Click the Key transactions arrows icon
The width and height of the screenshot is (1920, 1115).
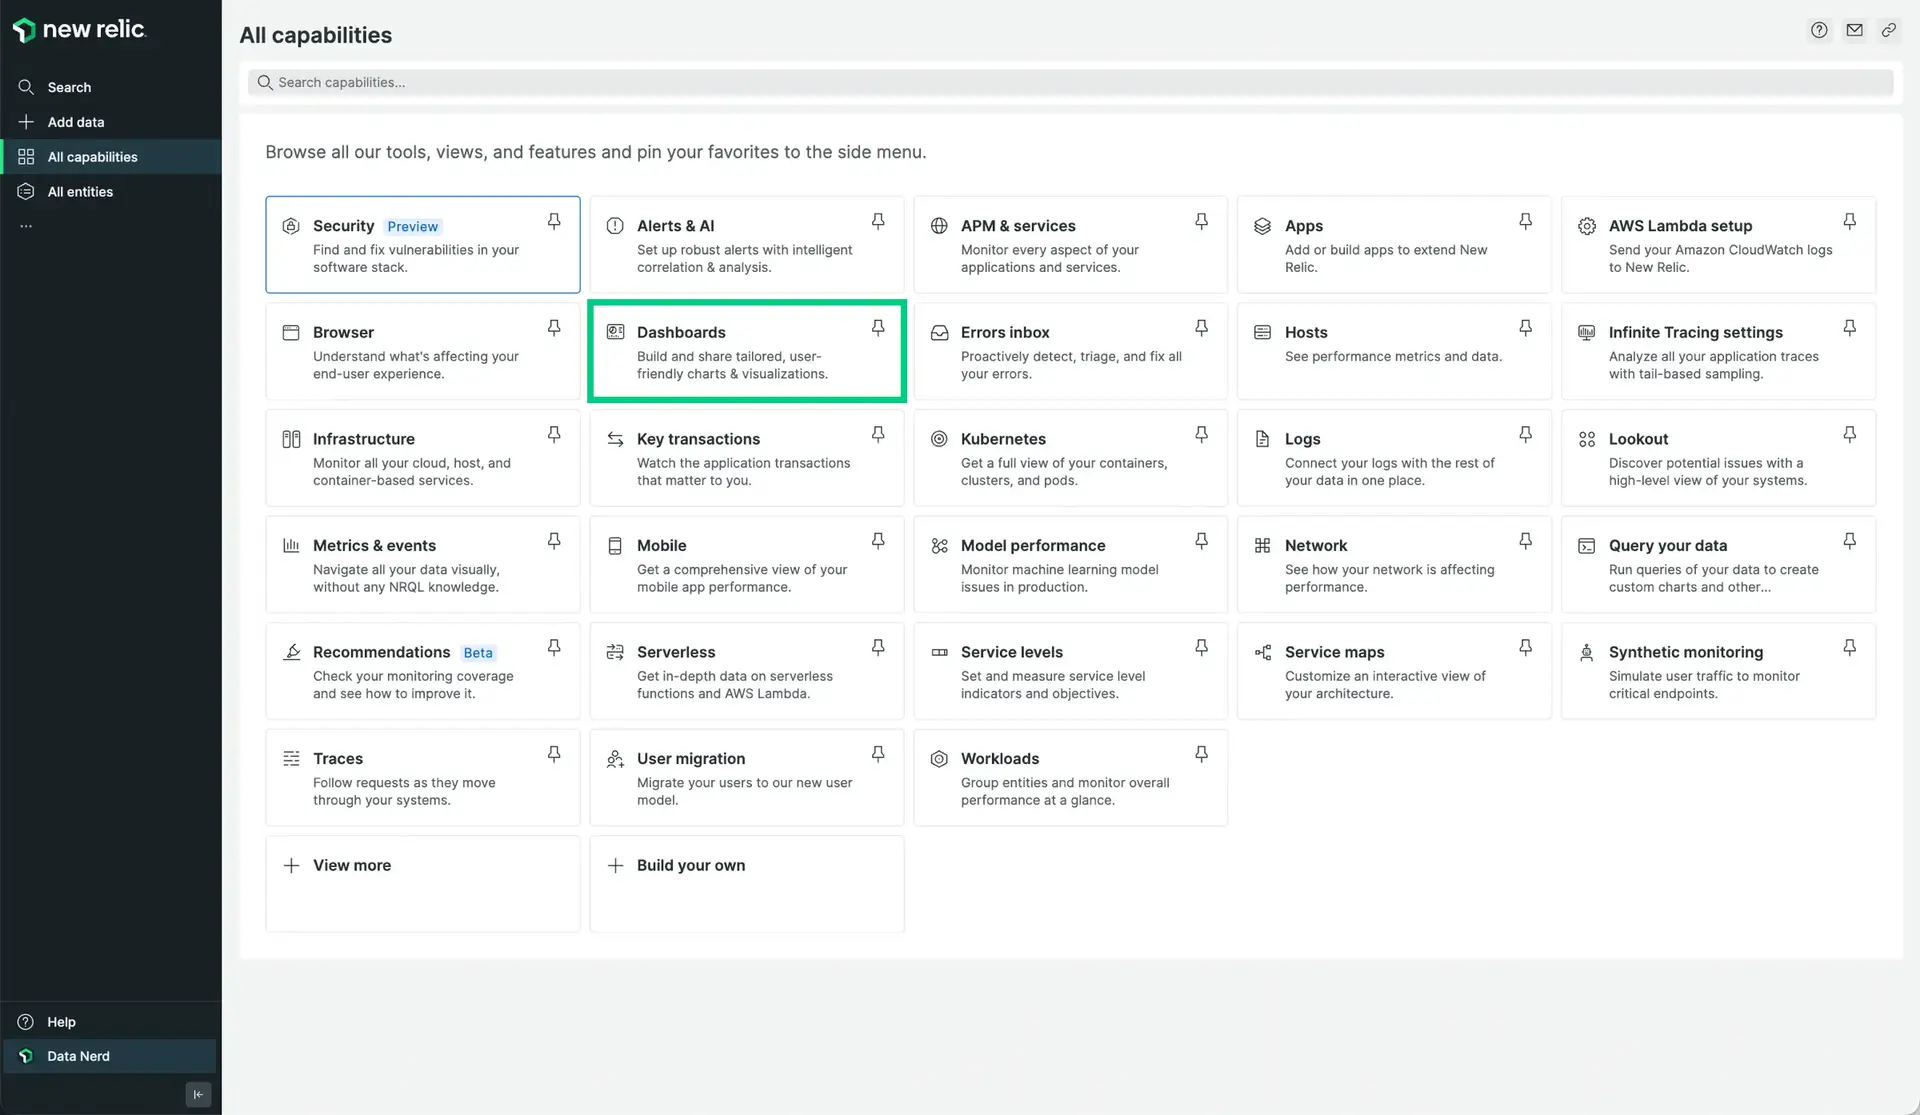(x=615, y=439)
